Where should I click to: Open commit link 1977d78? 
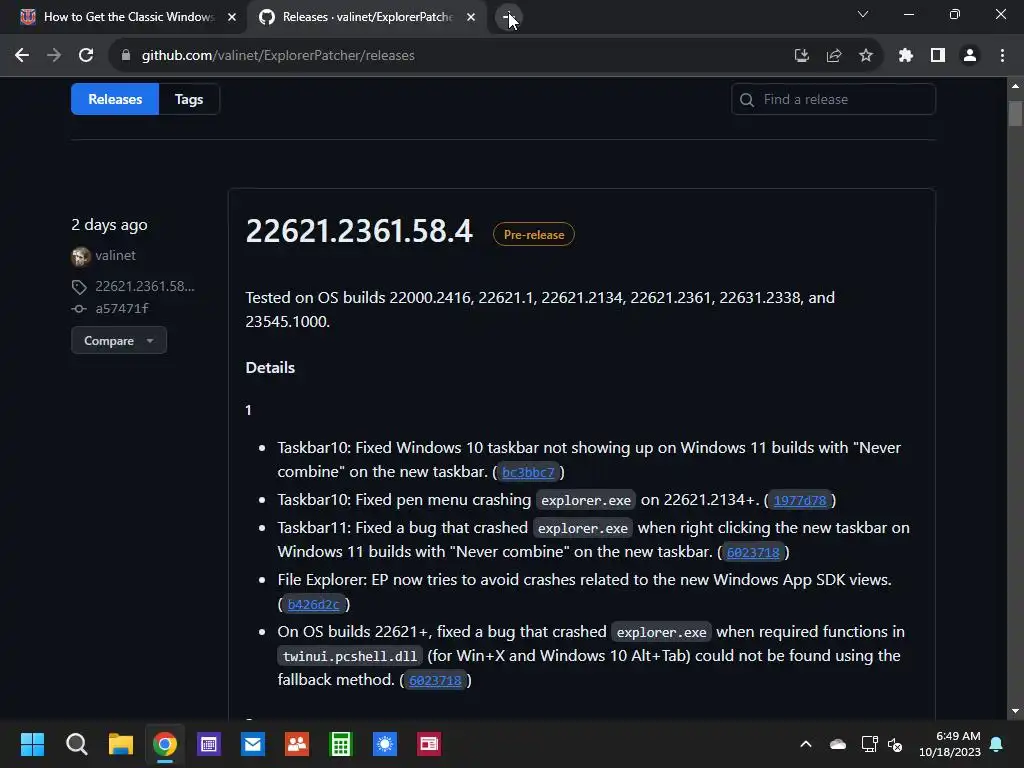coord(800,500)
